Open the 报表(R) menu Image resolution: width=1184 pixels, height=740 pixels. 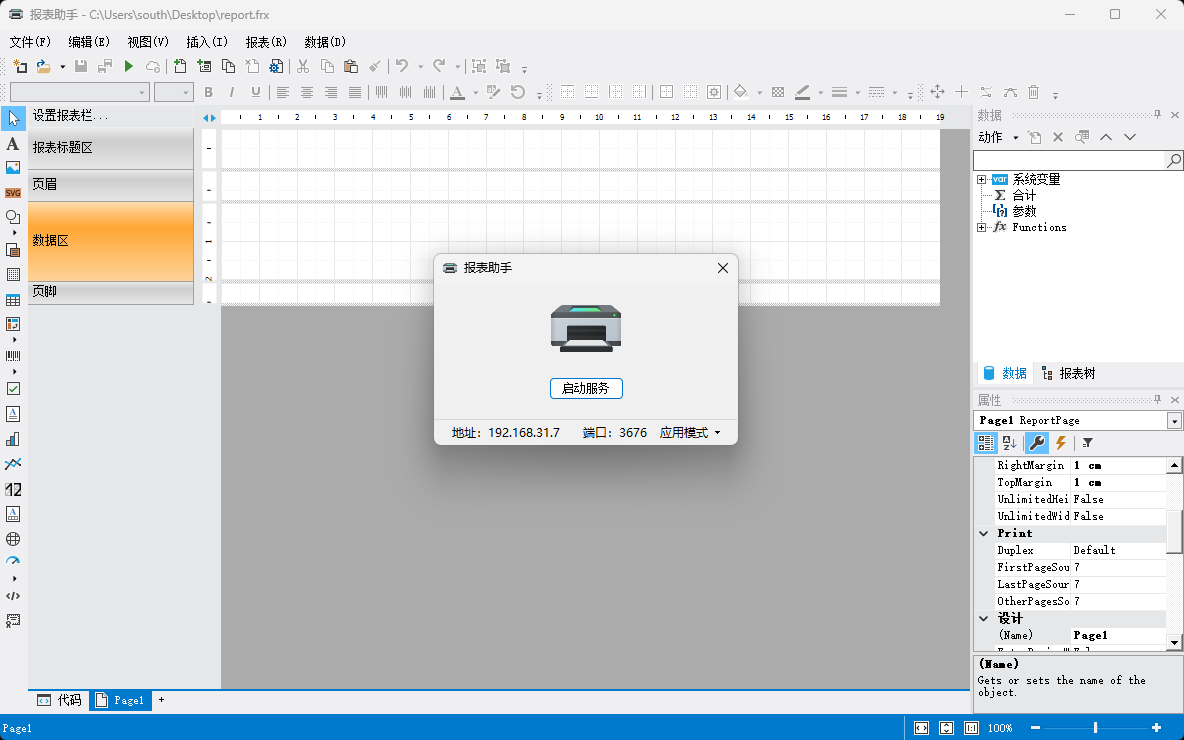pos(266,42)
